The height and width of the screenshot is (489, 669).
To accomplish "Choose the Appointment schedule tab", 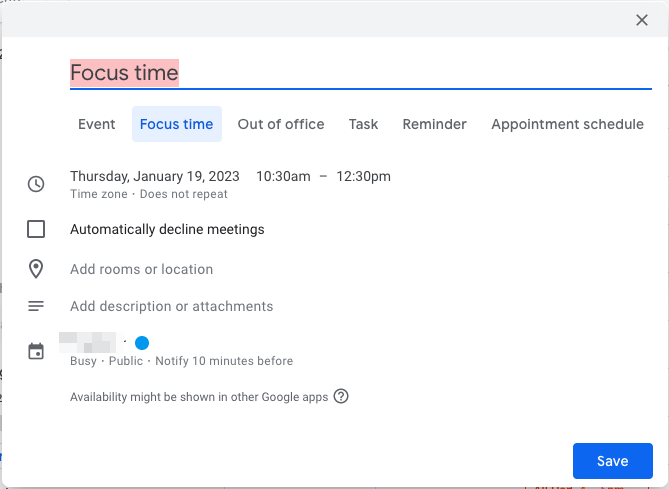I will (x=567, y=124).
